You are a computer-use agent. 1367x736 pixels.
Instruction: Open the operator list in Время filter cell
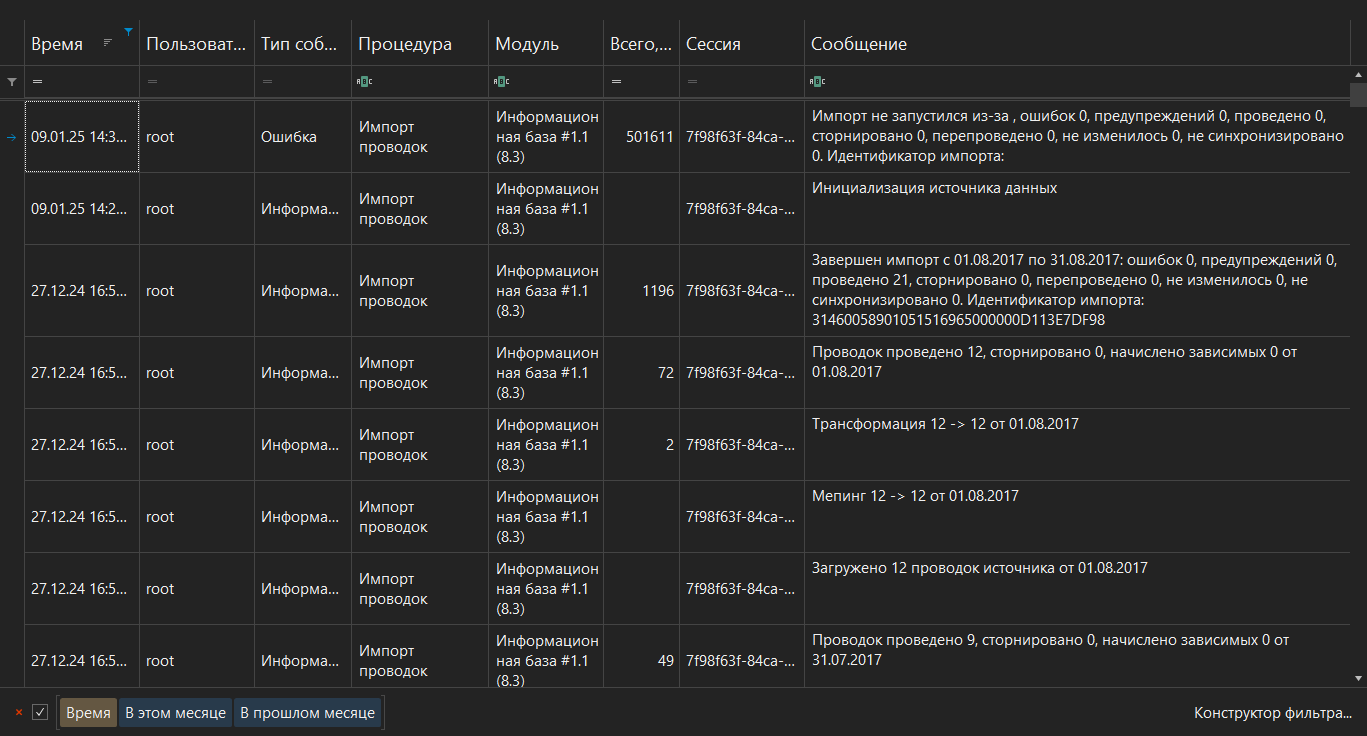(x=36, y=81)
